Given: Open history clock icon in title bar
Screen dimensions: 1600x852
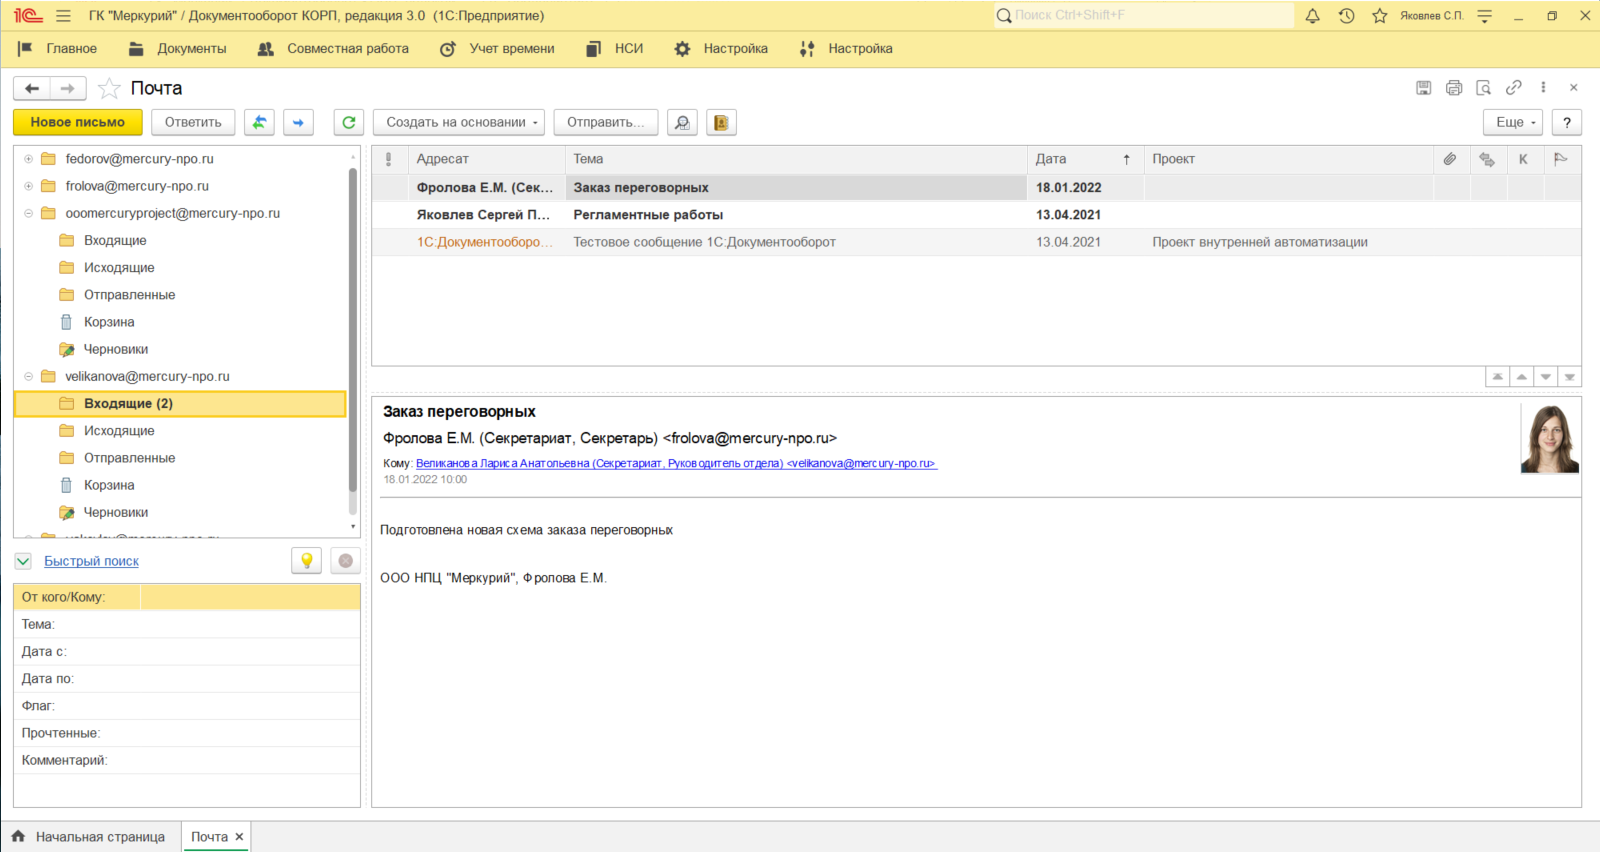Looking at the screenshot, I should click(x=1346, y=16).
